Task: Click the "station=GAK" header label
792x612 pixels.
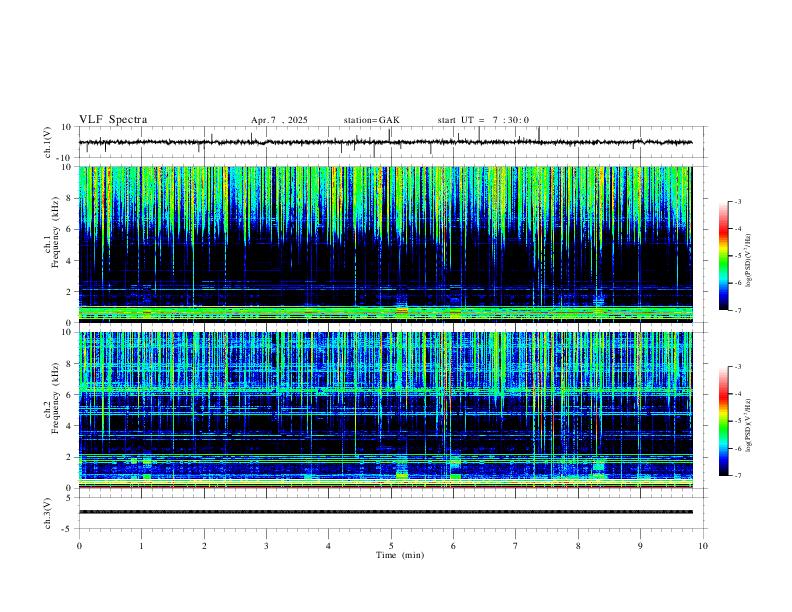Action: pos(371,120)
